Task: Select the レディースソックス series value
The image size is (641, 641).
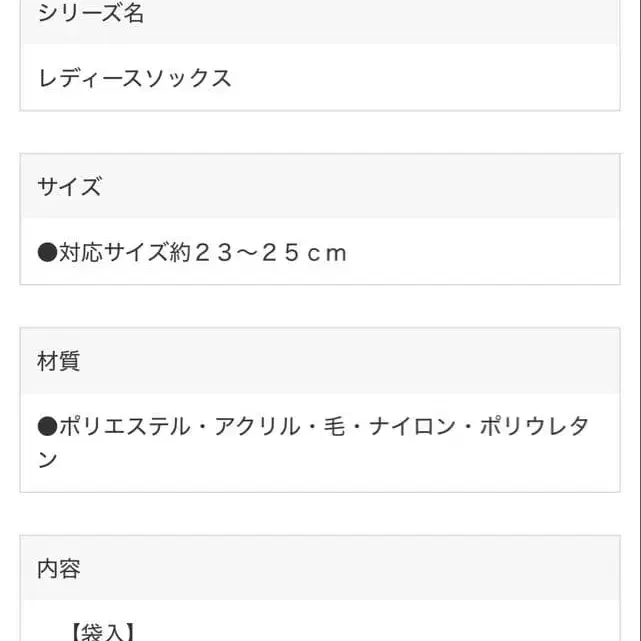Action: tap(135, 78)
